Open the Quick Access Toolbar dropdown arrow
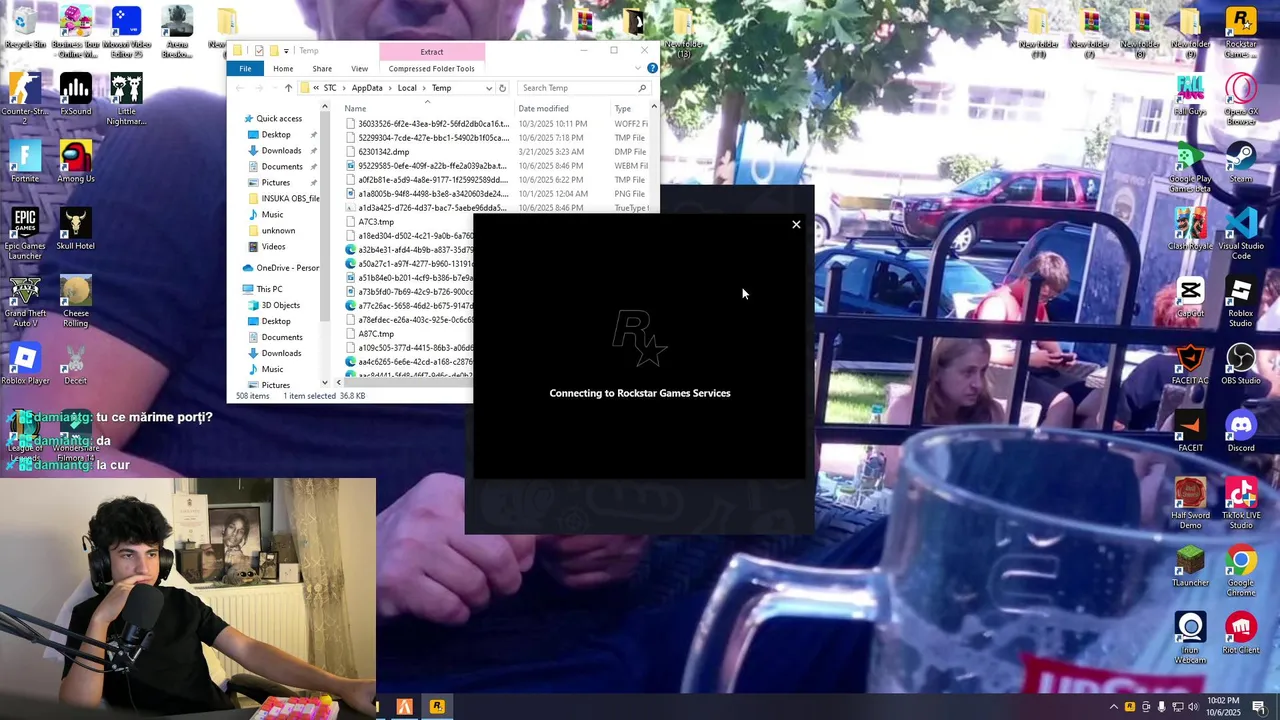This screenshot has width=1280, height=720. pyautogui.click(x=286, y=51)
